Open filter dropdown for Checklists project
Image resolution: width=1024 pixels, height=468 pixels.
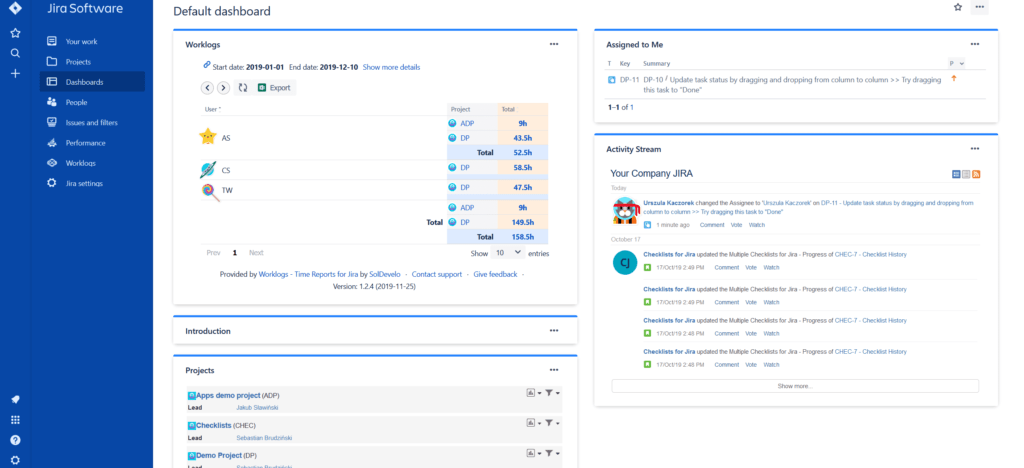552,423
